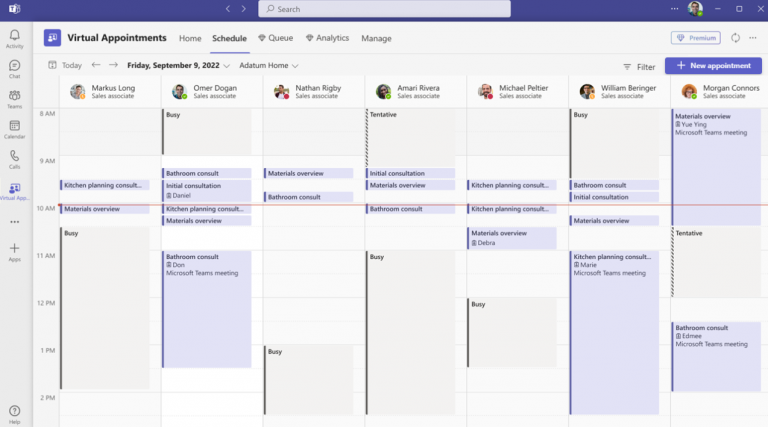768x427 pixels.
Task: Open Omer Dogan's Initial consultation with Daniel
Action: [x=207, y=190]
